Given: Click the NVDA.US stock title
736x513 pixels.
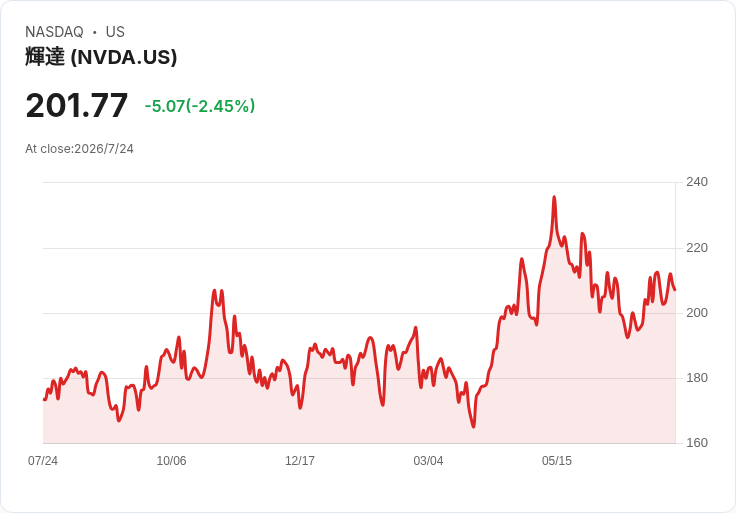Looking at the screenshot, I should (101, 57).
